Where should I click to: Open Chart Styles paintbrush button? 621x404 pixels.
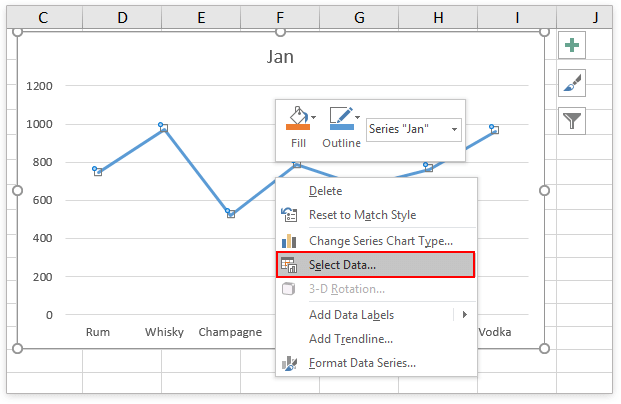click(571, 84)
